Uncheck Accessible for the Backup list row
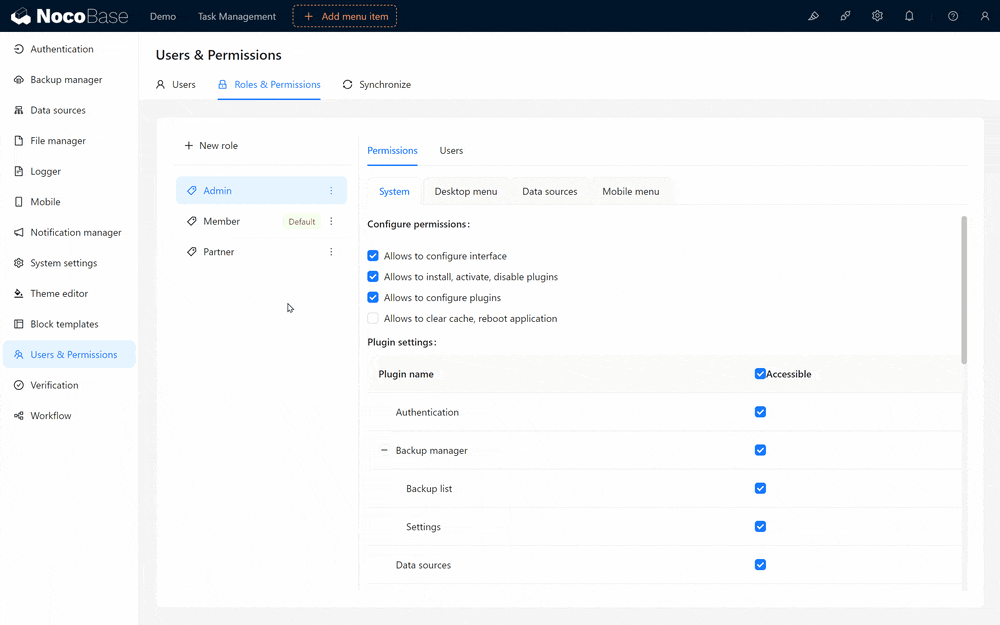 click(x=760, y=489)
